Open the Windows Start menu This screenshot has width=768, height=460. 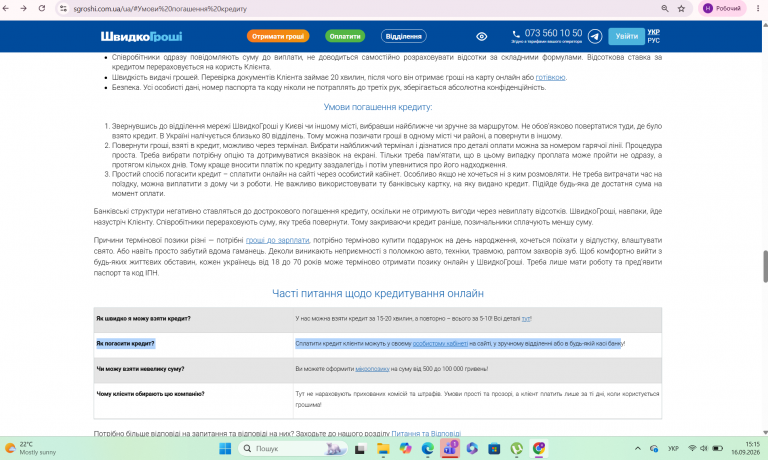225,448
